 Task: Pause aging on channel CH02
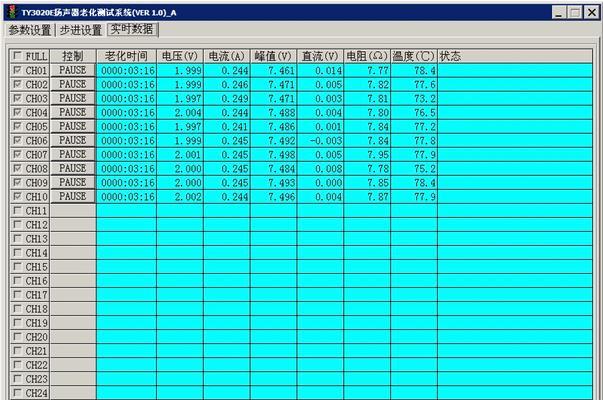[x=73, y=84]
